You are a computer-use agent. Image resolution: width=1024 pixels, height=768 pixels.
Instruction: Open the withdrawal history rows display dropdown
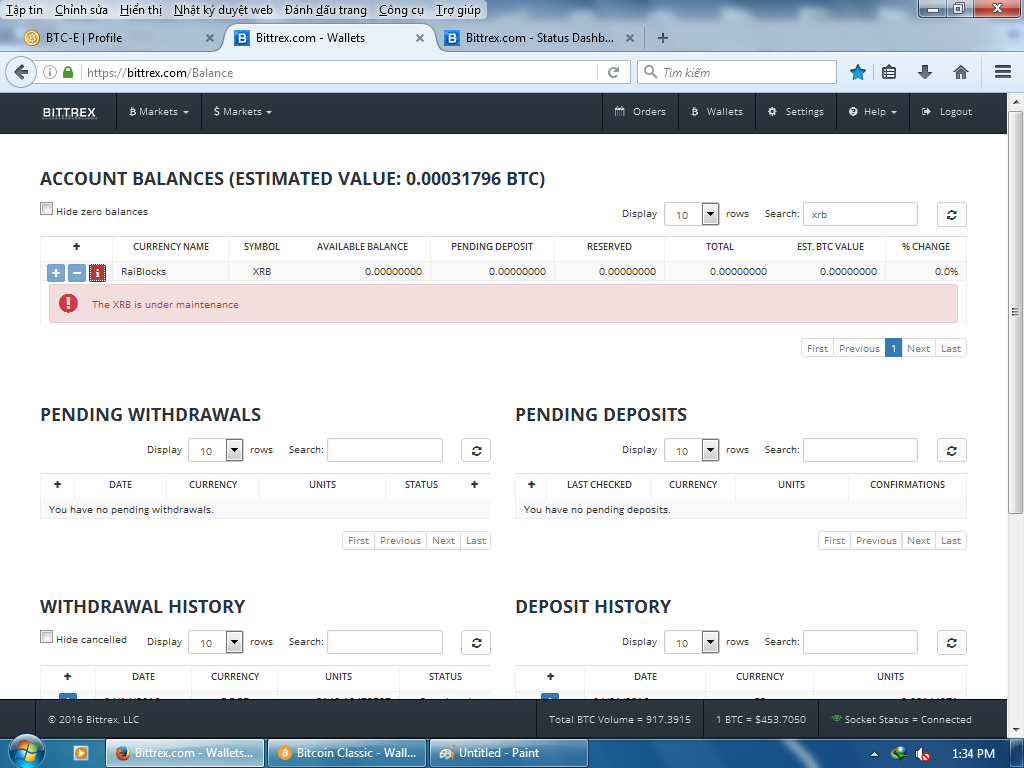click(216, 642)
